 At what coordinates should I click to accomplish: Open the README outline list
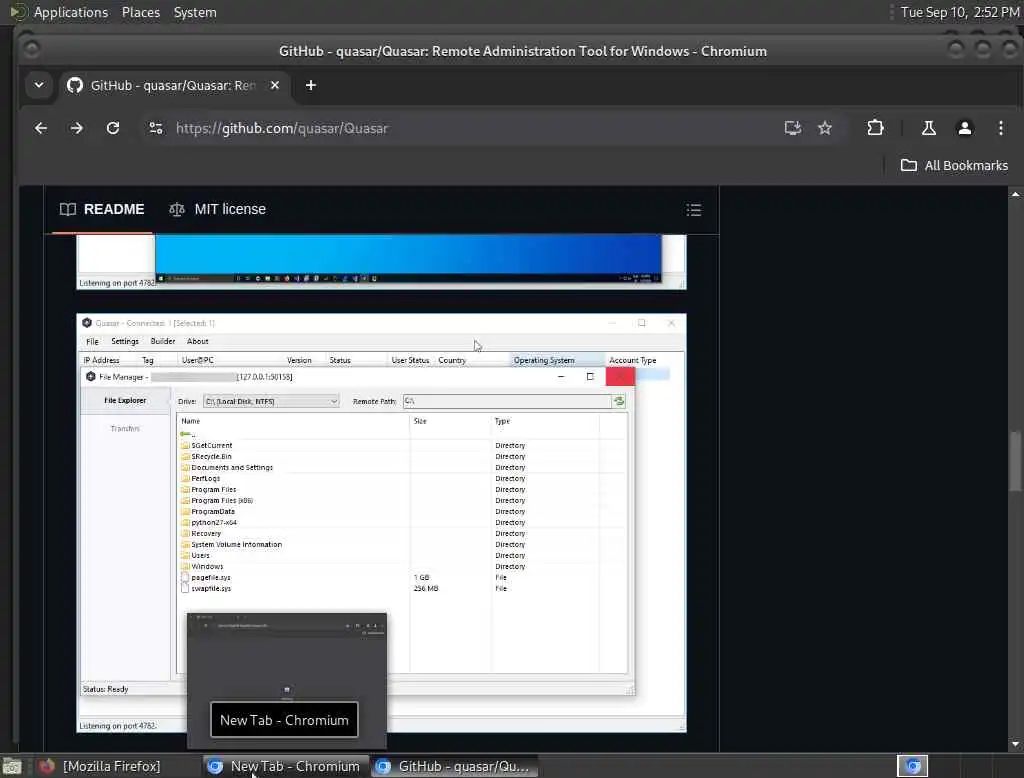coord(694,210)
